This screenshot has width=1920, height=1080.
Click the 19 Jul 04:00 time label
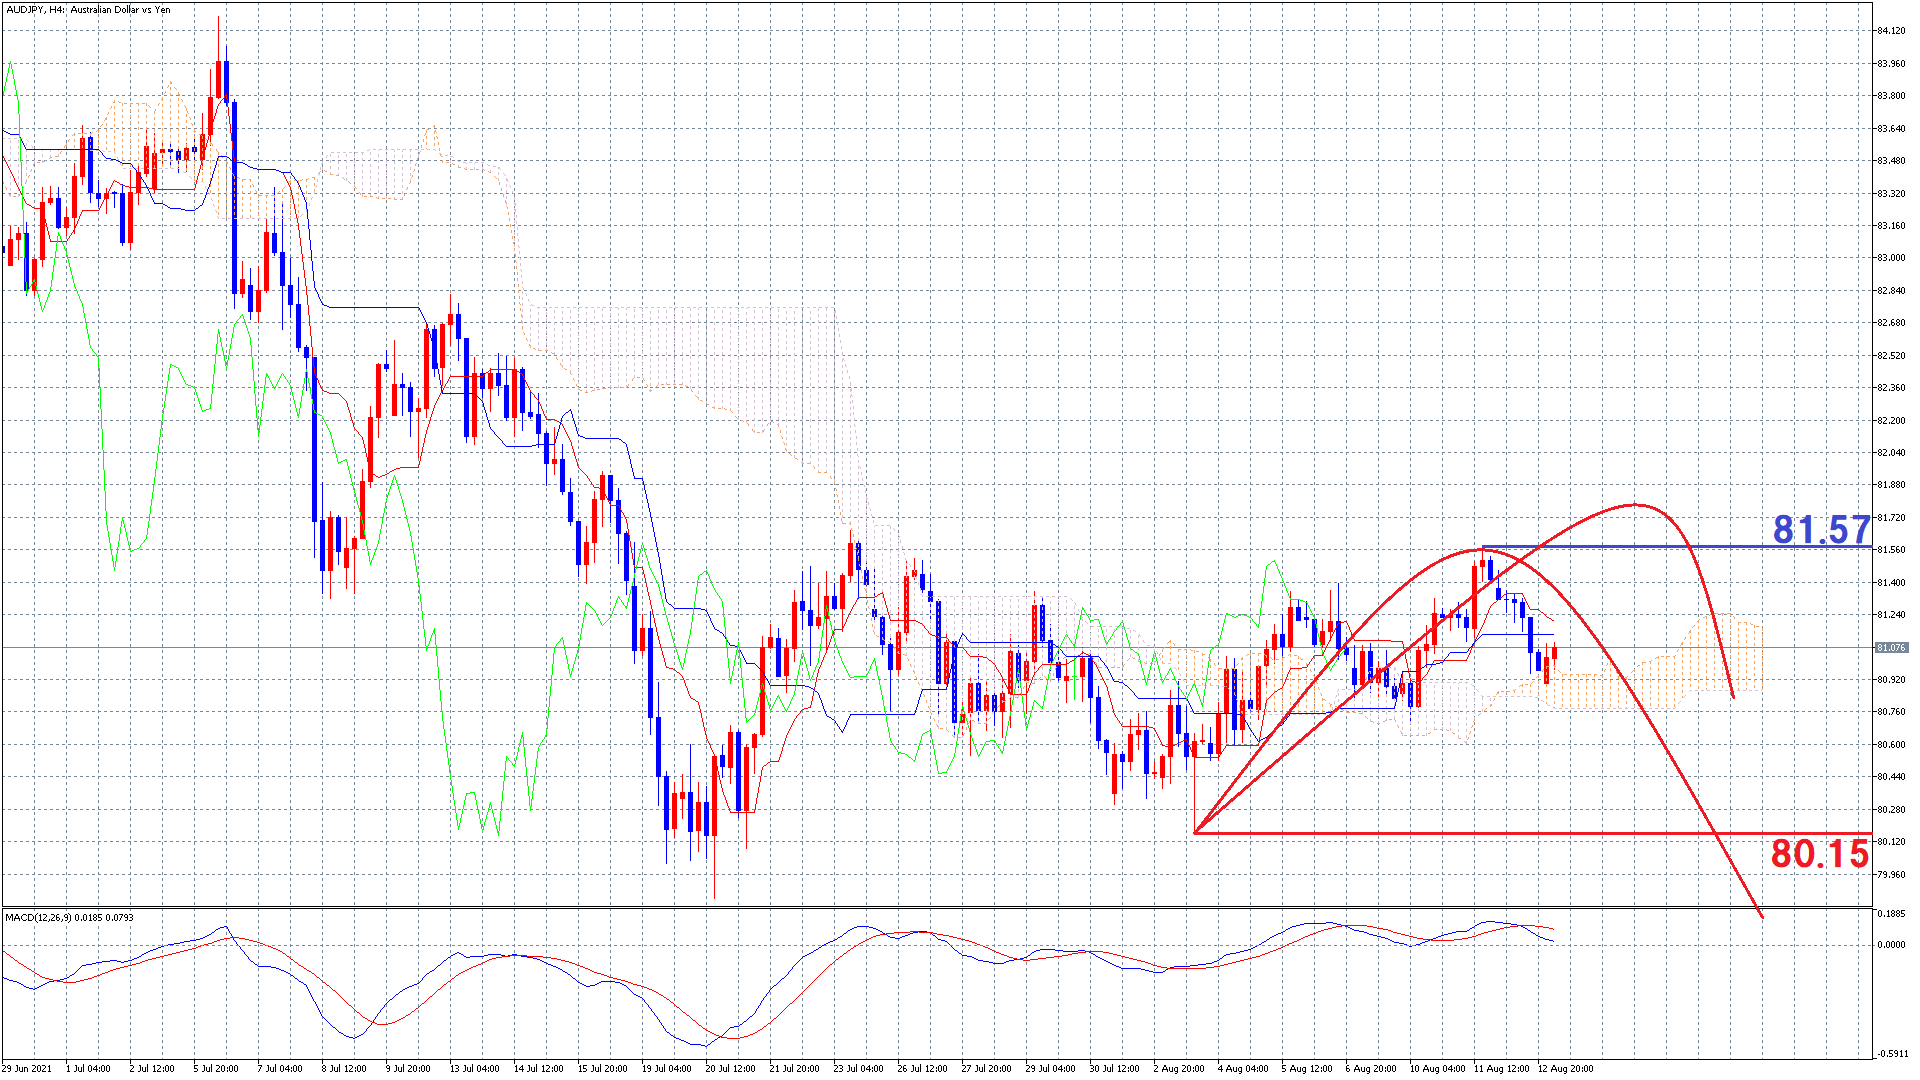667,1068
